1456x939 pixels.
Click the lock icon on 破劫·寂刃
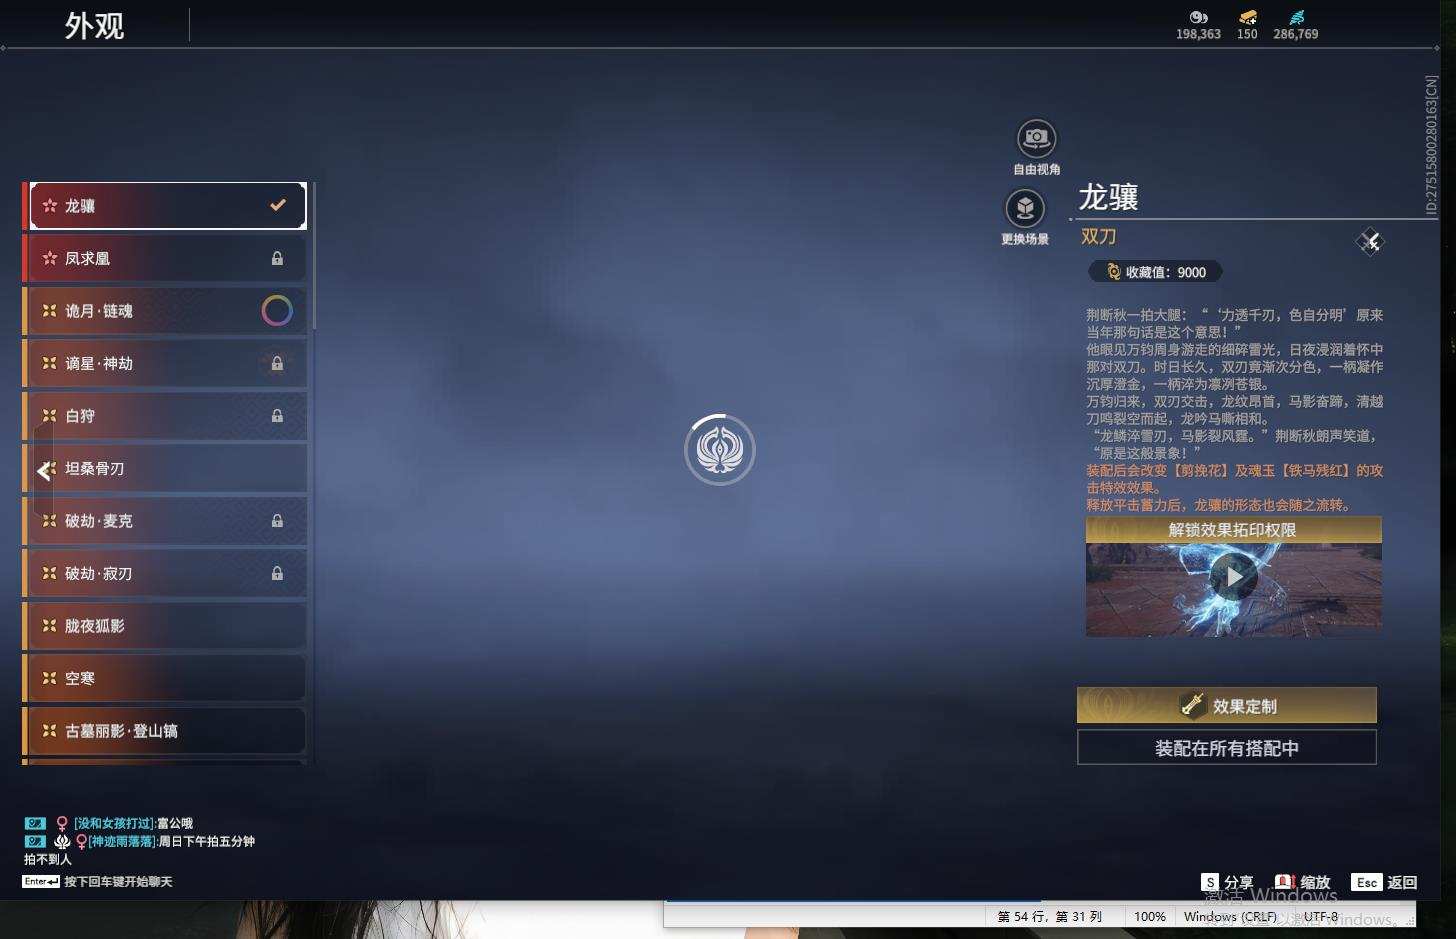[277, 573]
